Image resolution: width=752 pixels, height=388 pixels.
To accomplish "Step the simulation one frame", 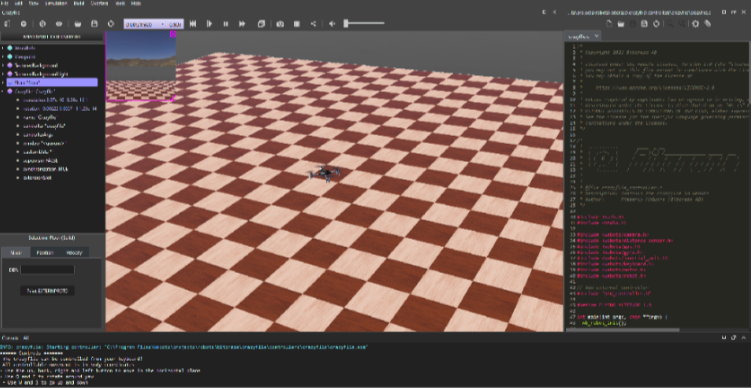I will (209, 24).
